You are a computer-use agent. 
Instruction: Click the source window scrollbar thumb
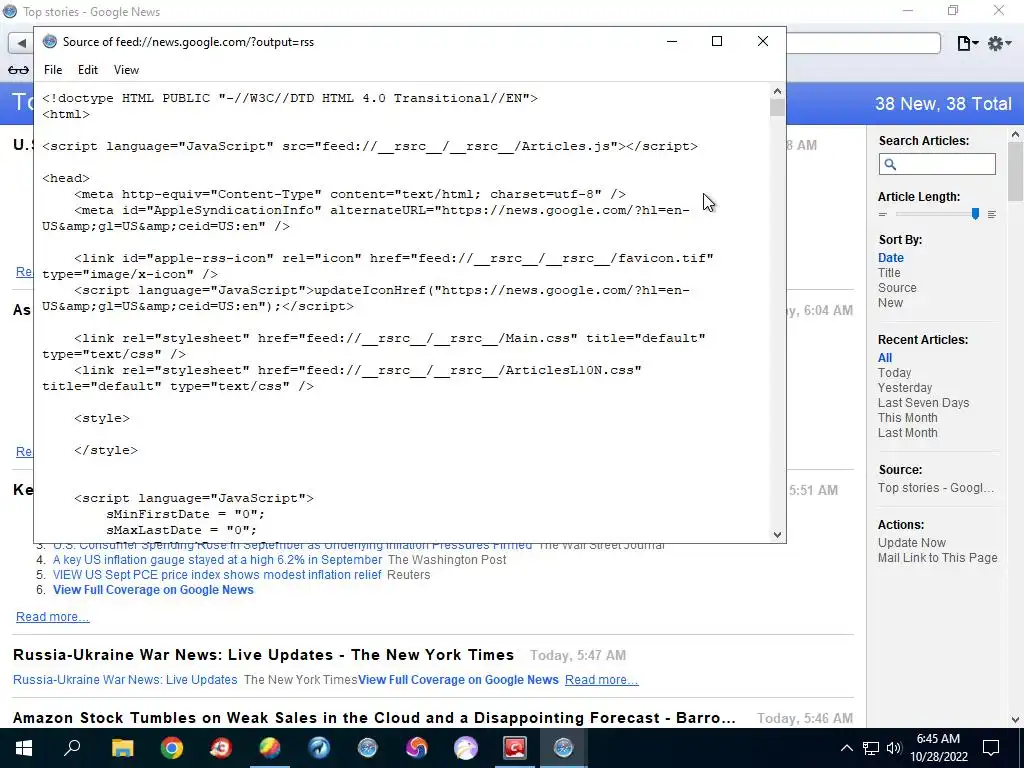coord(777,108)
